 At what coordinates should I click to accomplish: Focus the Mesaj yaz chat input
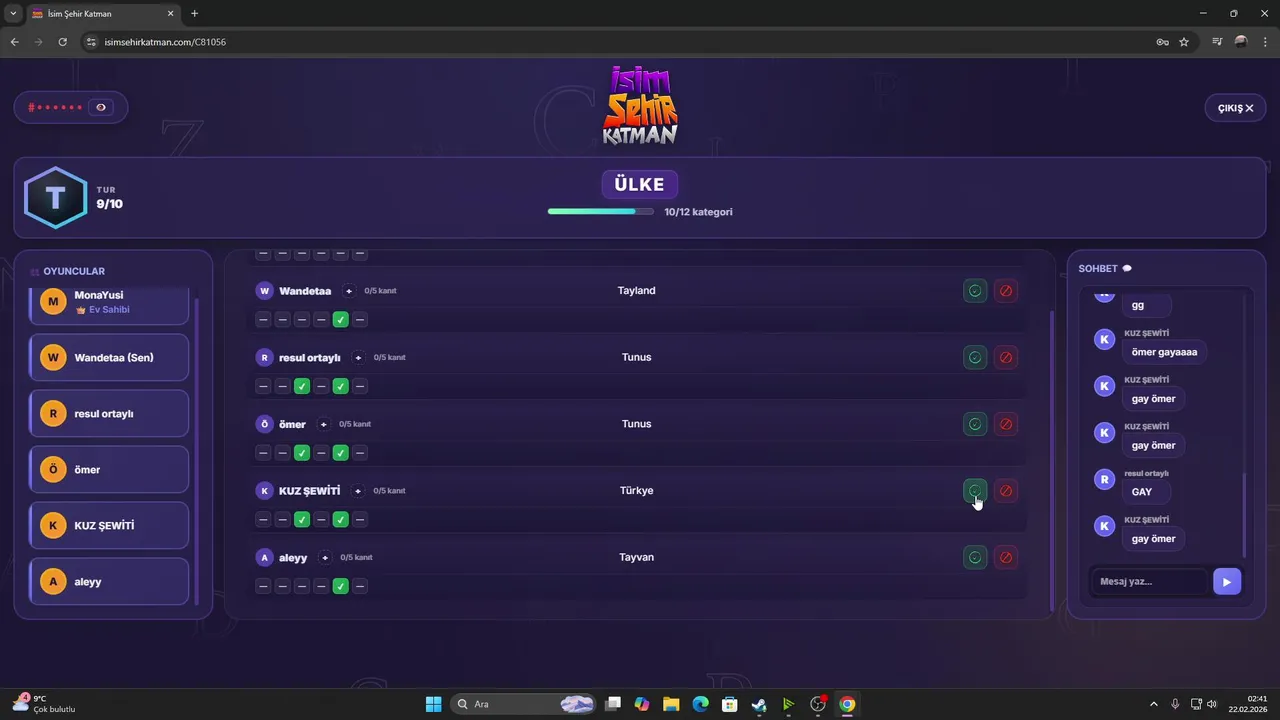click(x=1149, y=582)
